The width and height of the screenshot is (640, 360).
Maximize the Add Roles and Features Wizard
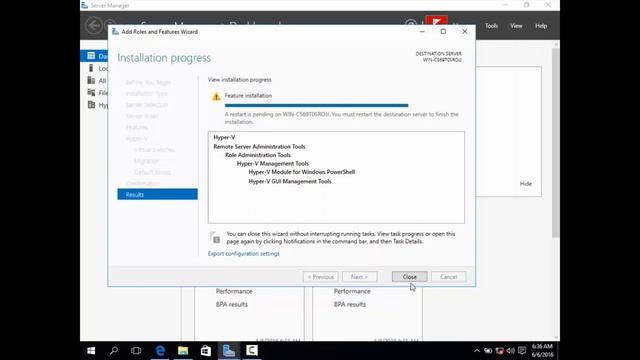point(443,31)
